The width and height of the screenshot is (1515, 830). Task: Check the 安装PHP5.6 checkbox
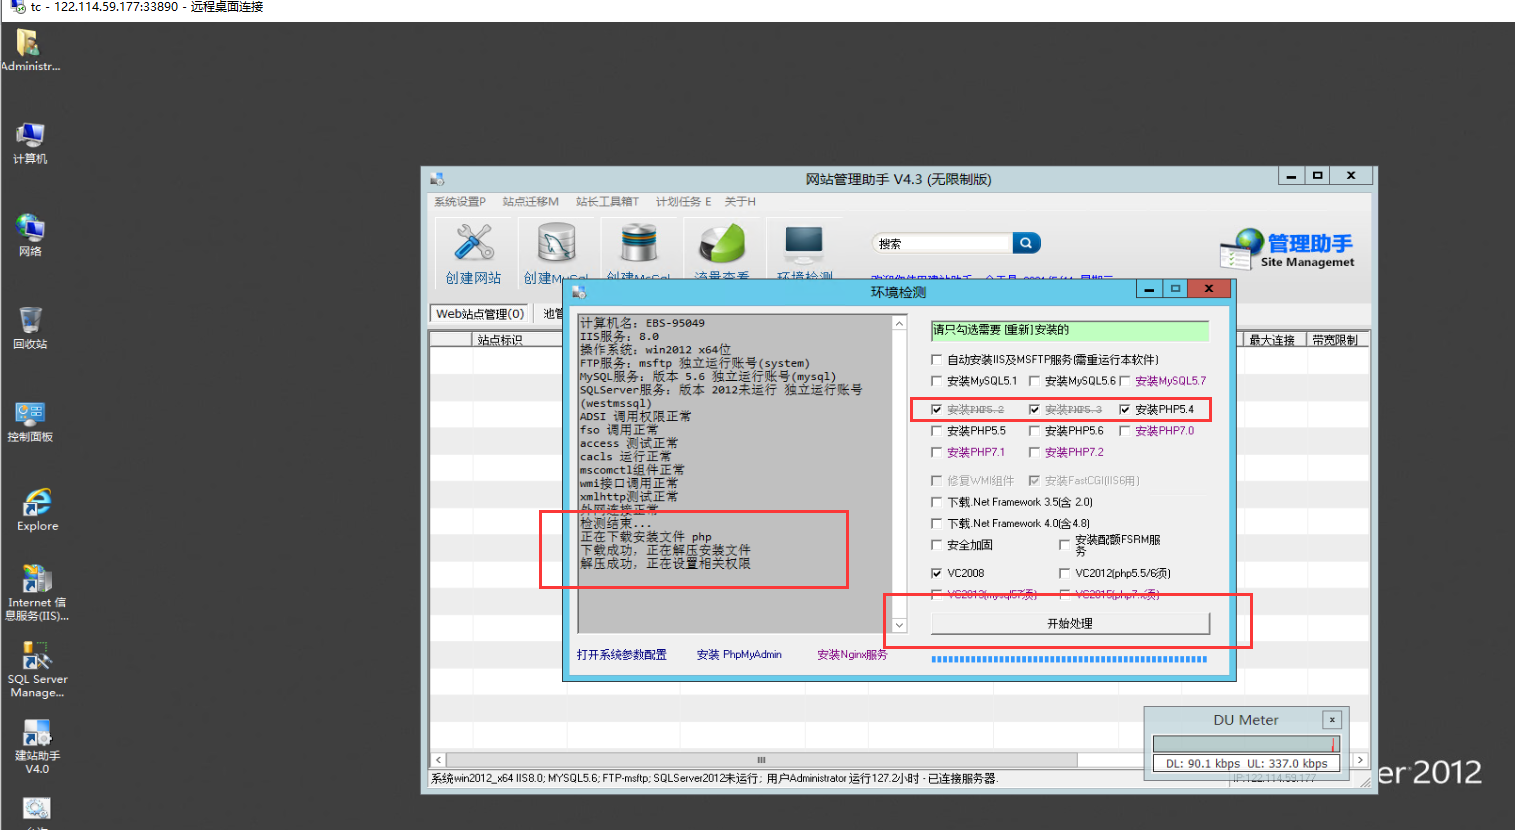1035,431
